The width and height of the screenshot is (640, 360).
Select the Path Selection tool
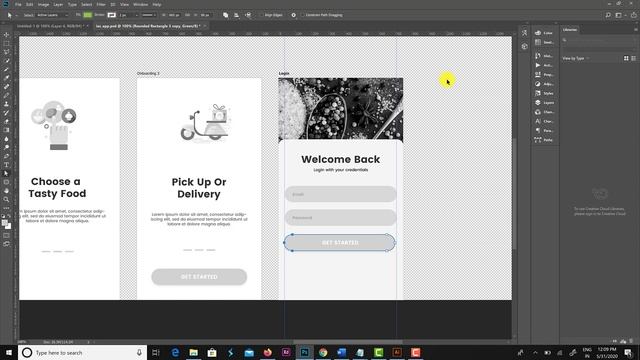(x=6, y=173)
